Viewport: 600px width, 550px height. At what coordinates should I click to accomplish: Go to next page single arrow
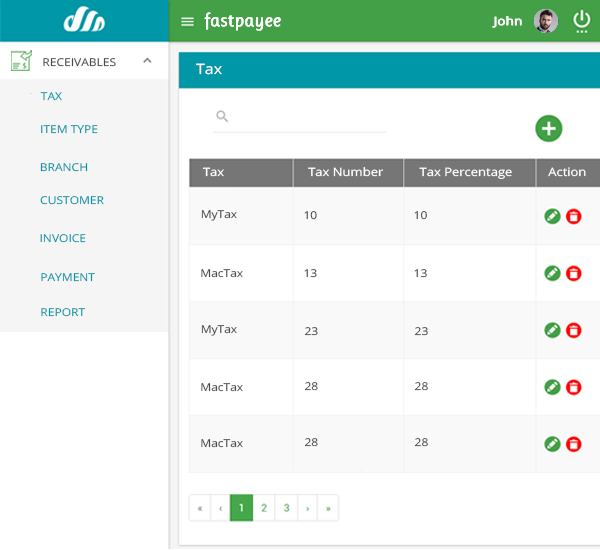(x=307, y=508)
